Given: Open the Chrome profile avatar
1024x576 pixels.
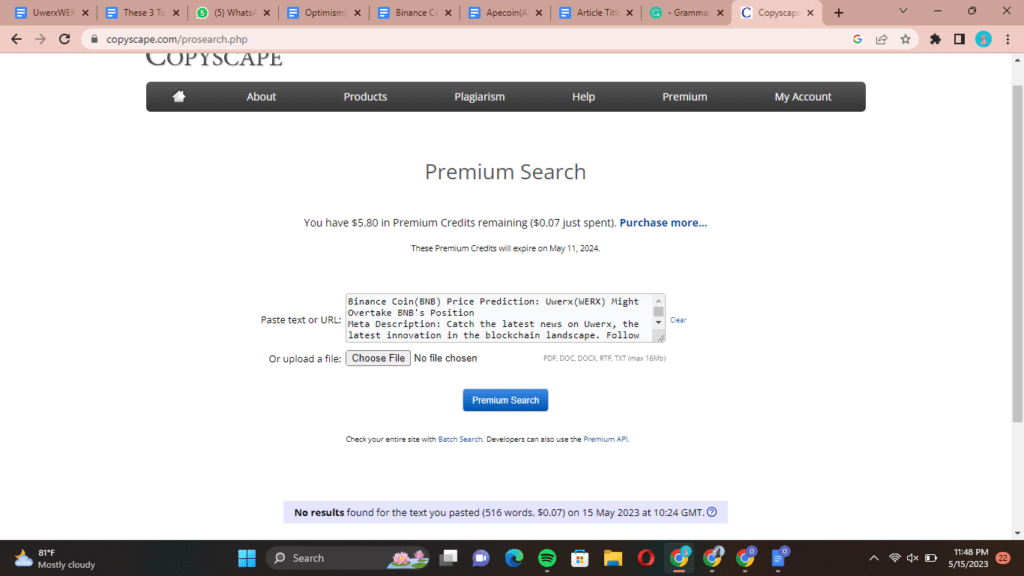Looking at the screenshot, I should 984,39.
